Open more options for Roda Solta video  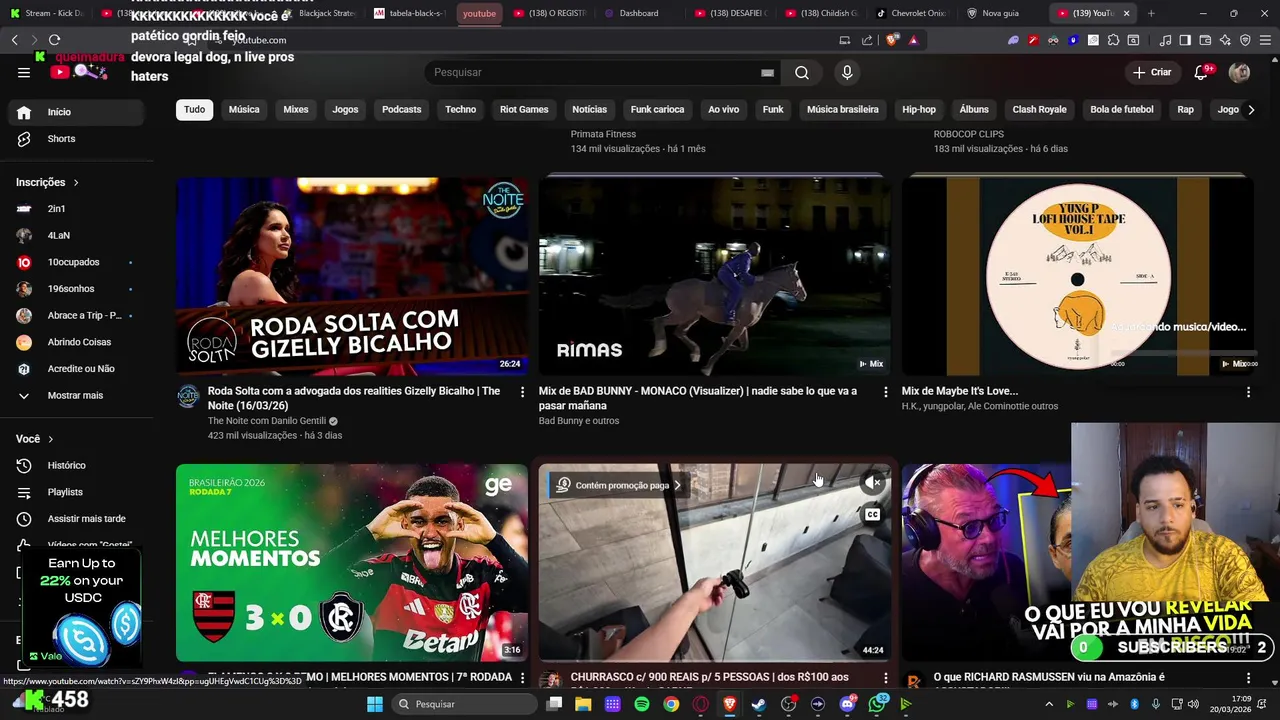522,392
